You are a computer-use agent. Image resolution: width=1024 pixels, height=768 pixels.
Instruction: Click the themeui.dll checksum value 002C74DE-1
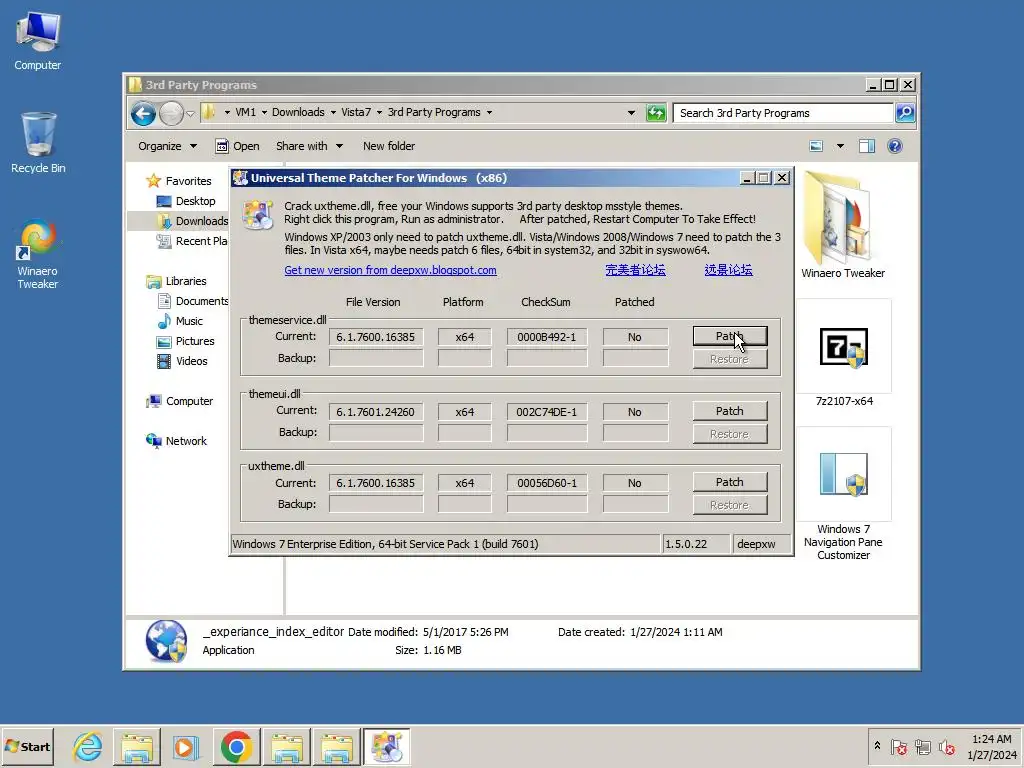[547, 412]
